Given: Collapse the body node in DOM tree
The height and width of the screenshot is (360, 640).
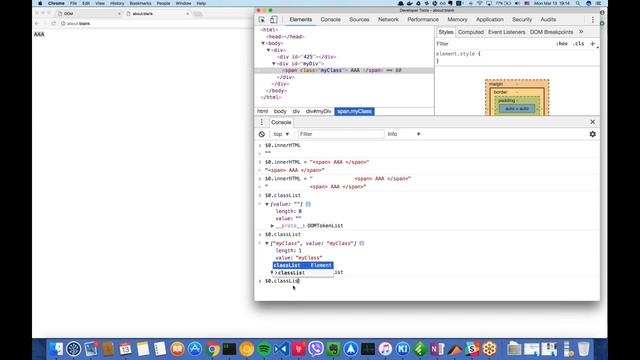Looking at the screenshot, I should pyautogui.click(x=263, y=43).
